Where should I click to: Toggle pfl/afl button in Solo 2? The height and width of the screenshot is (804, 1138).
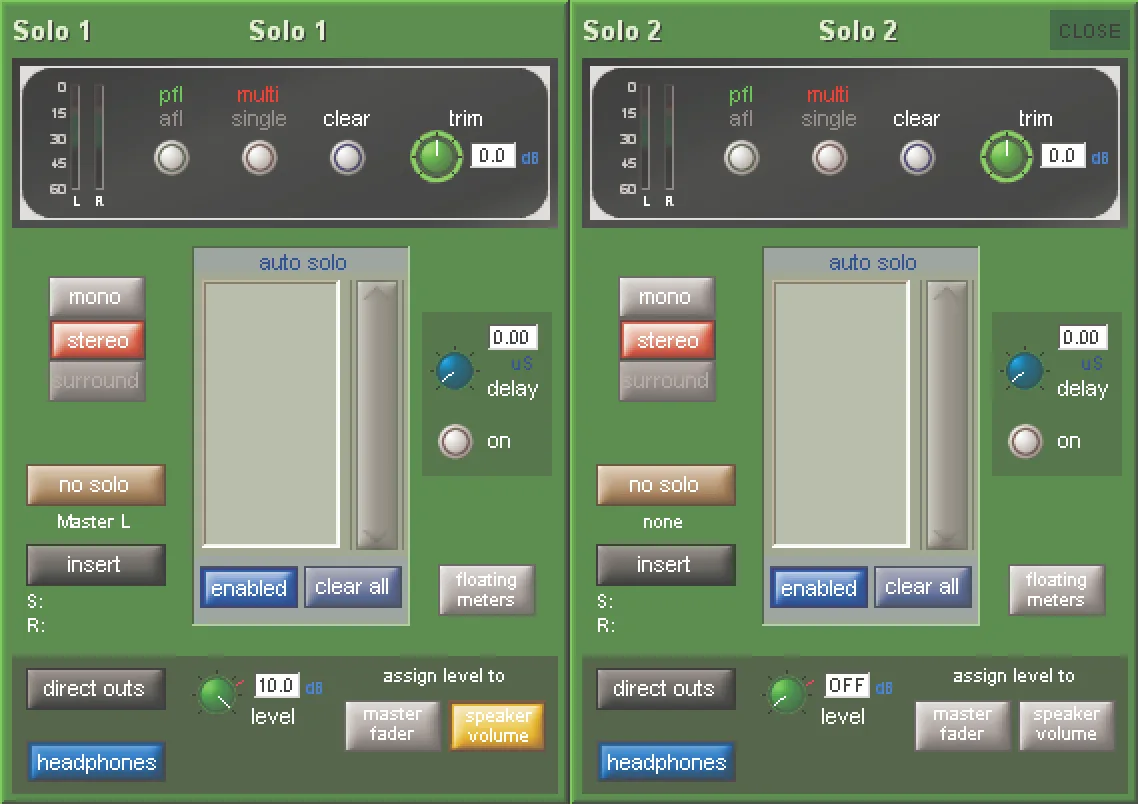point(742,157)
